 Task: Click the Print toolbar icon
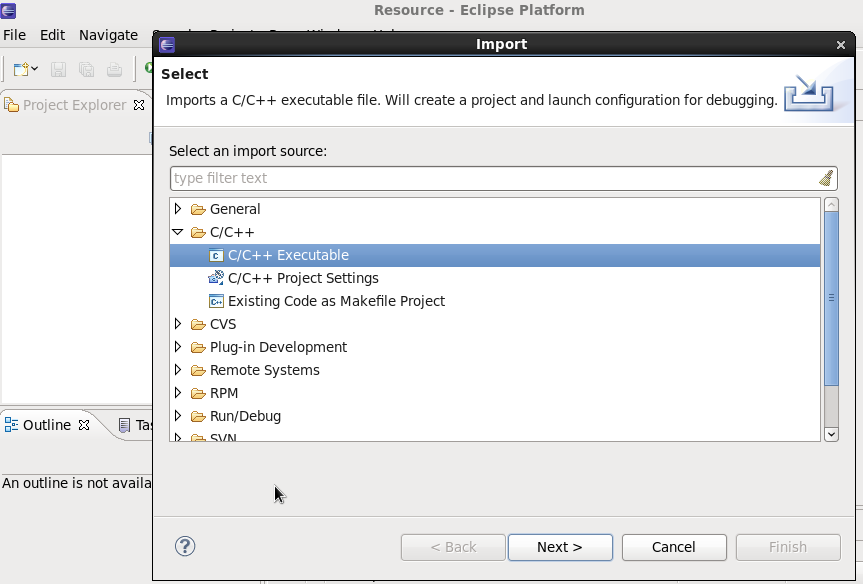114,68
